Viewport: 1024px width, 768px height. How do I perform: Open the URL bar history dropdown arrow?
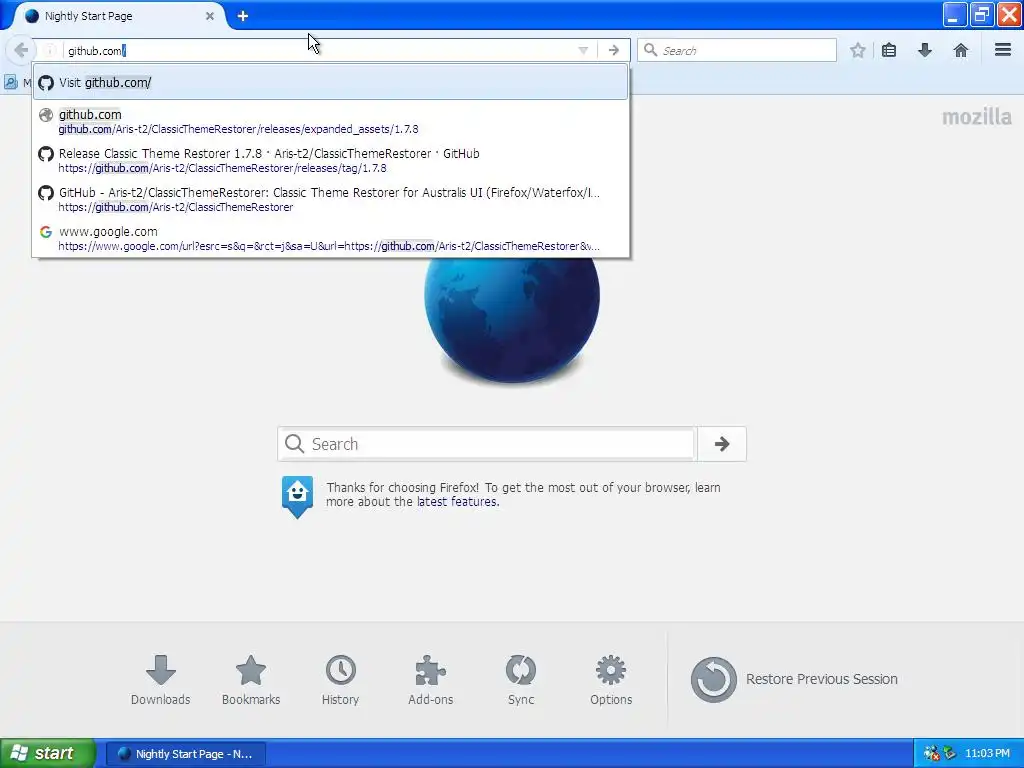(x=583, y=50)
